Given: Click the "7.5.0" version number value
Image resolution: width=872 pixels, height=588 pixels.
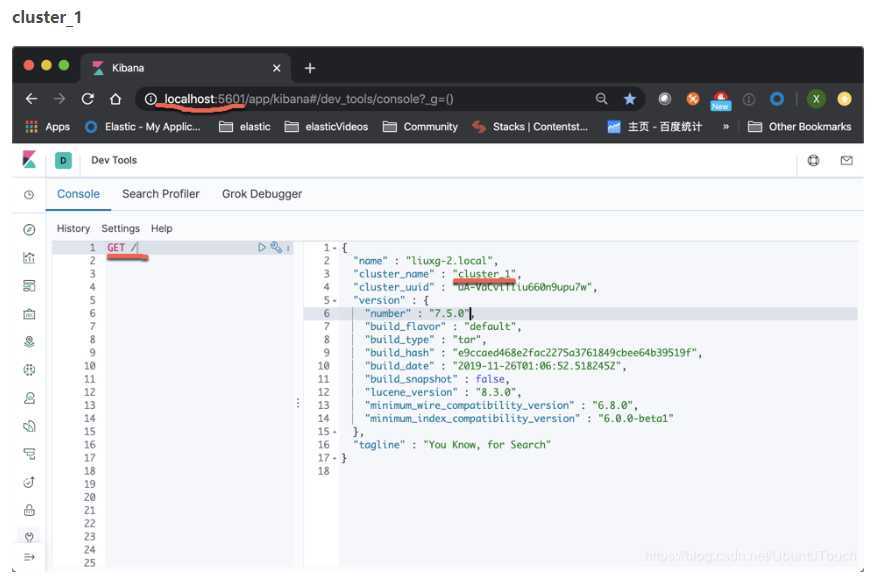Looking at the screenshot, I should coord(449,313).
